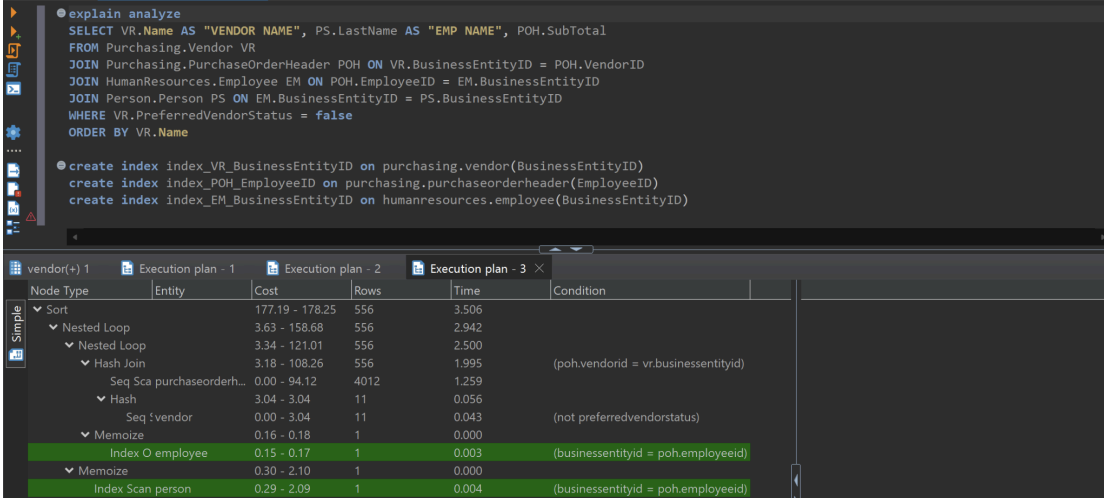
Task: Collapse the Nested Loop node costing 3.63 - 158.68
Action: [53, 328]
